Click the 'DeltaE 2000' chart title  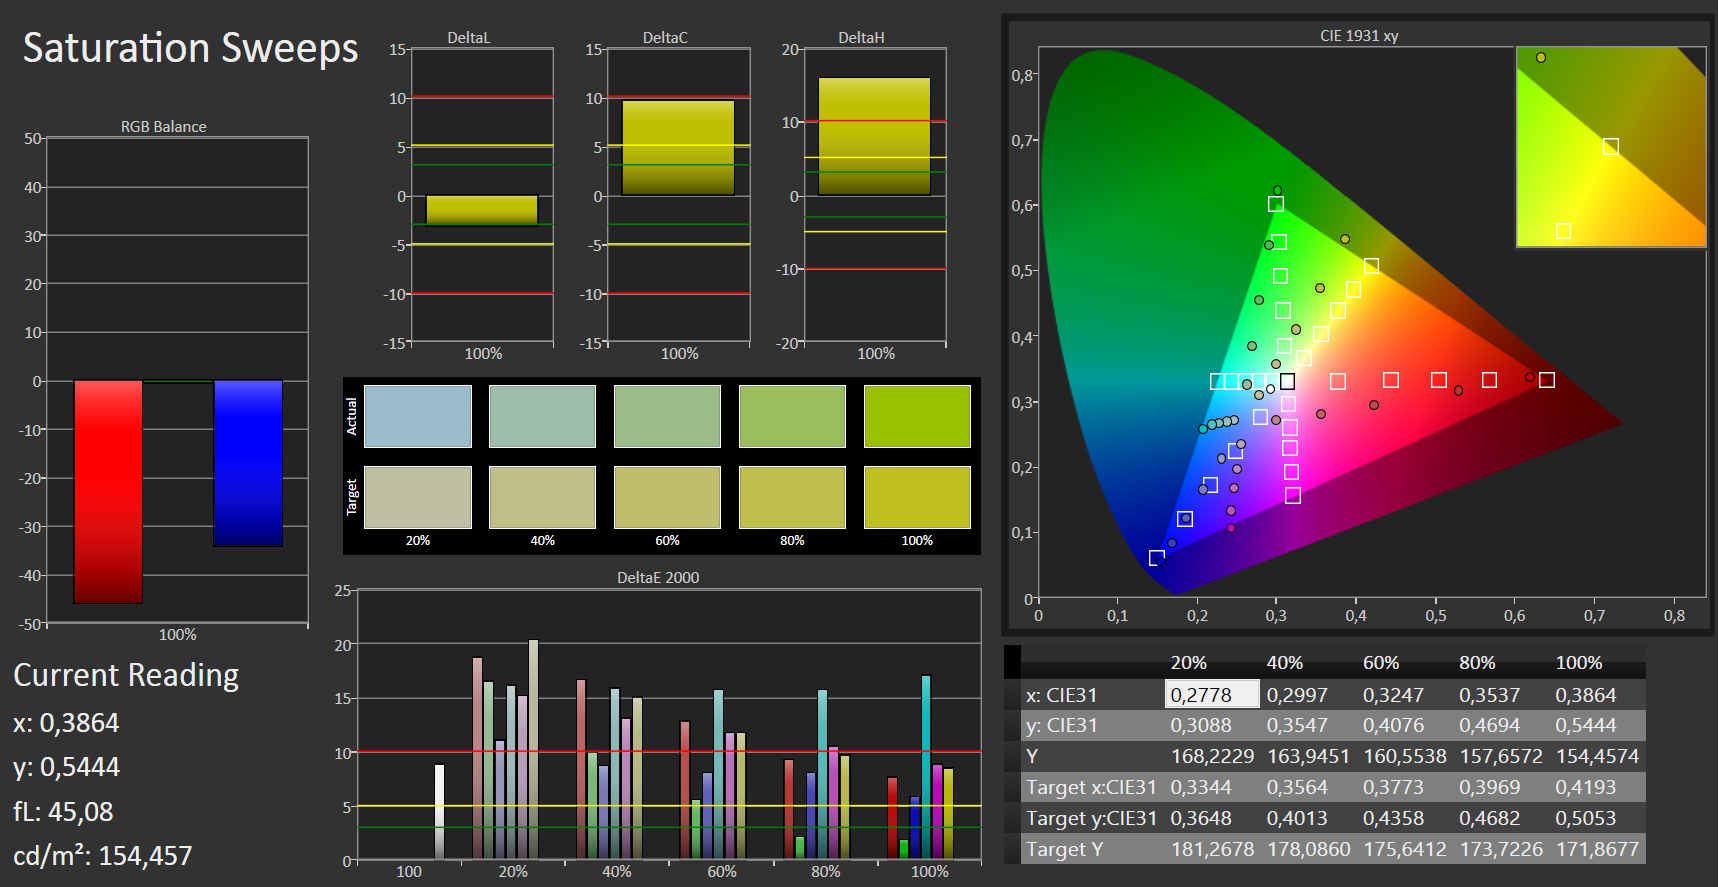(658, 577)
